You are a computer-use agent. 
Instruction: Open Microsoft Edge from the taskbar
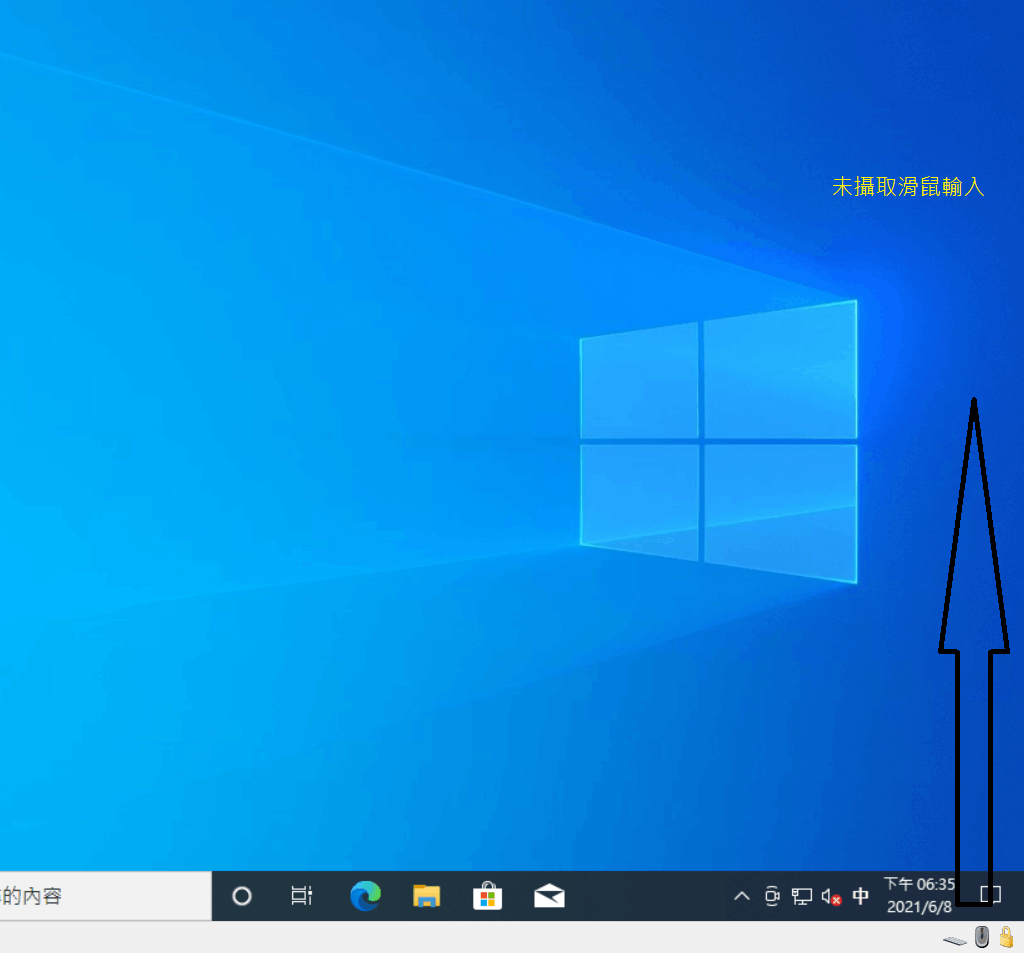[x=364, y=896]
